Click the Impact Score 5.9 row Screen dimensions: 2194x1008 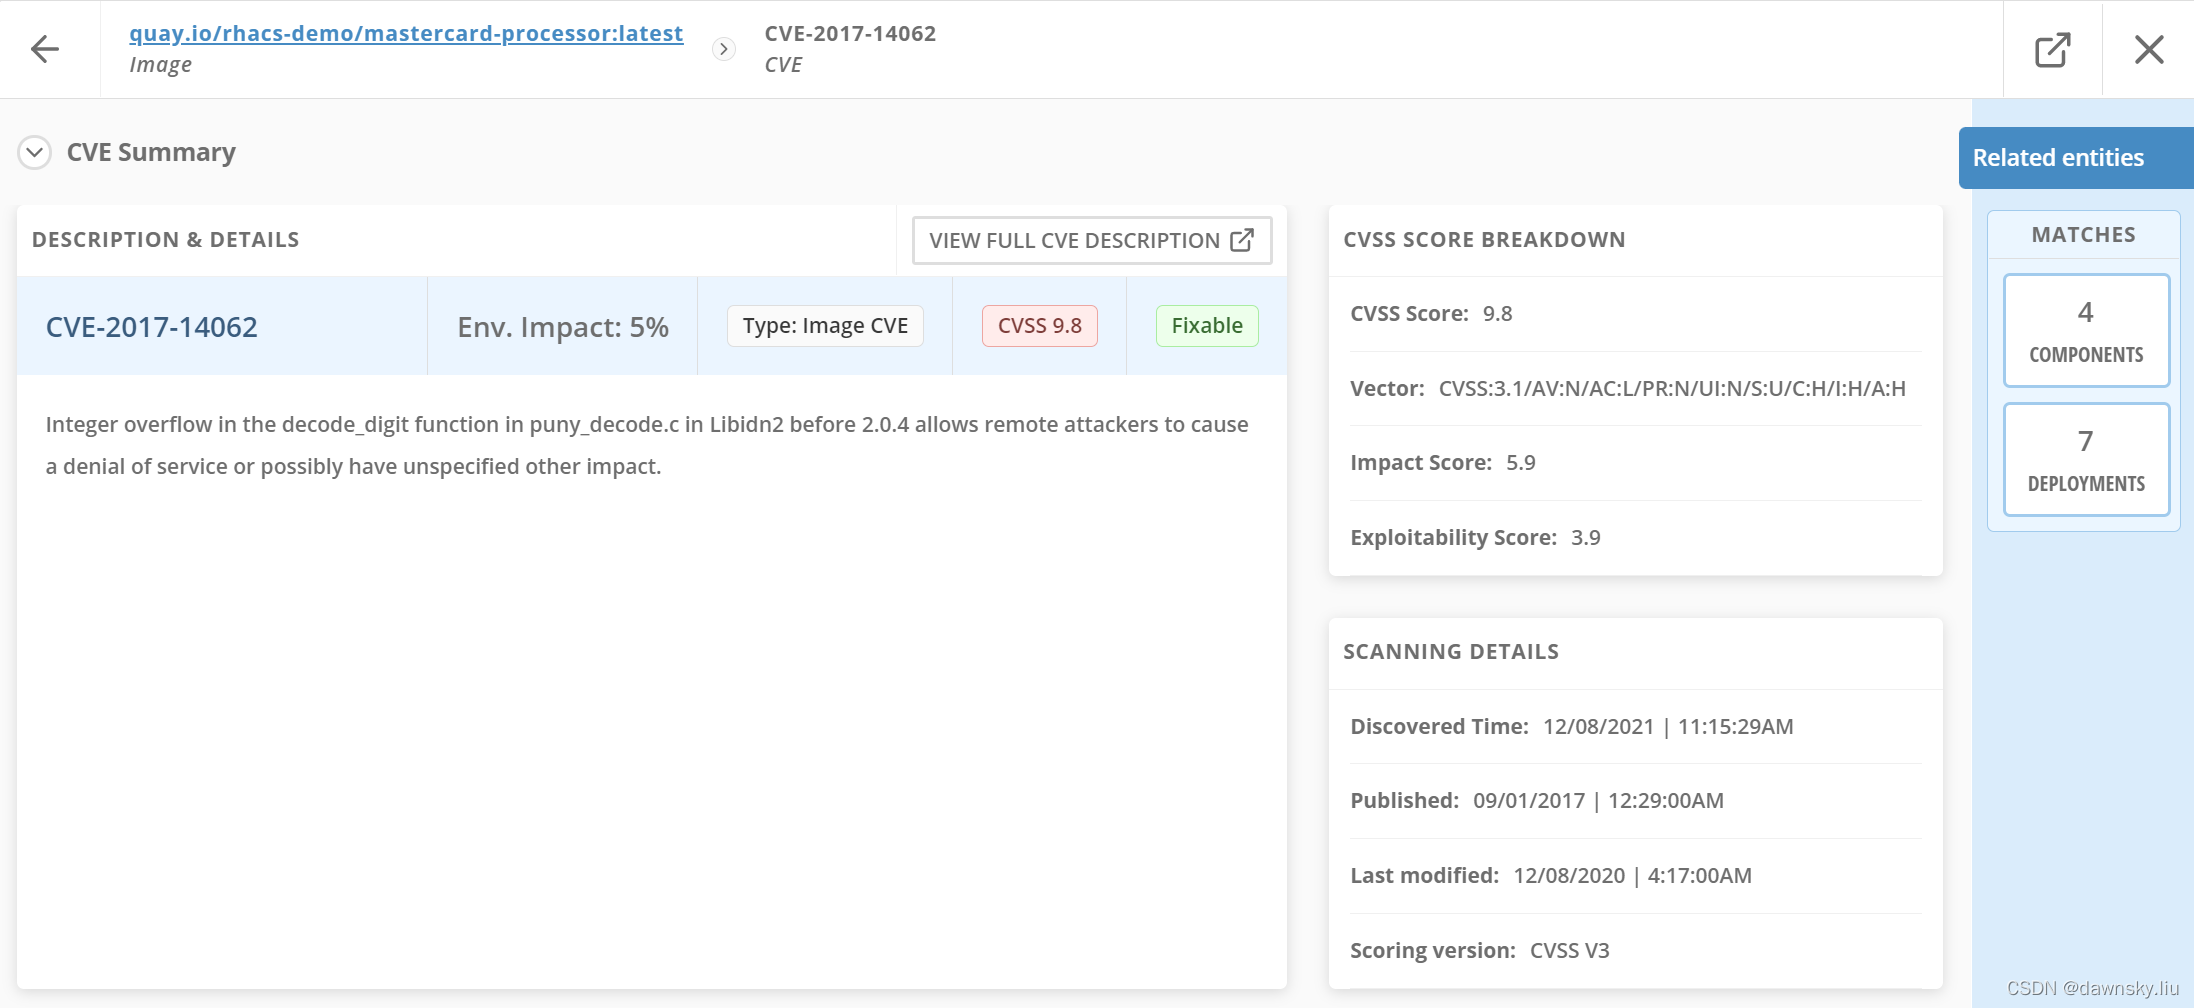(1635, 463)
